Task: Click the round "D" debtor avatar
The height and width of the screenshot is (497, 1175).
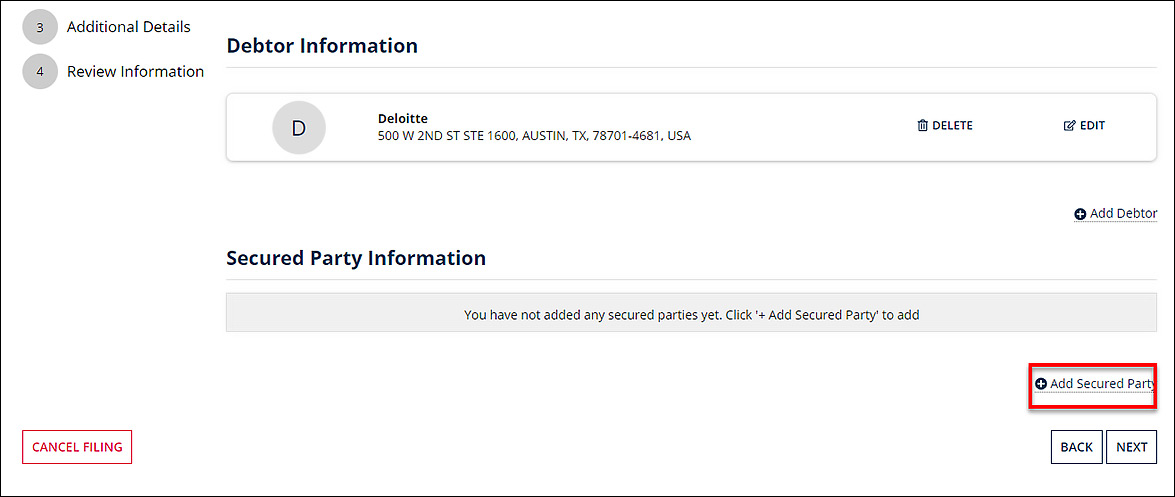Action: coord(298,127)
